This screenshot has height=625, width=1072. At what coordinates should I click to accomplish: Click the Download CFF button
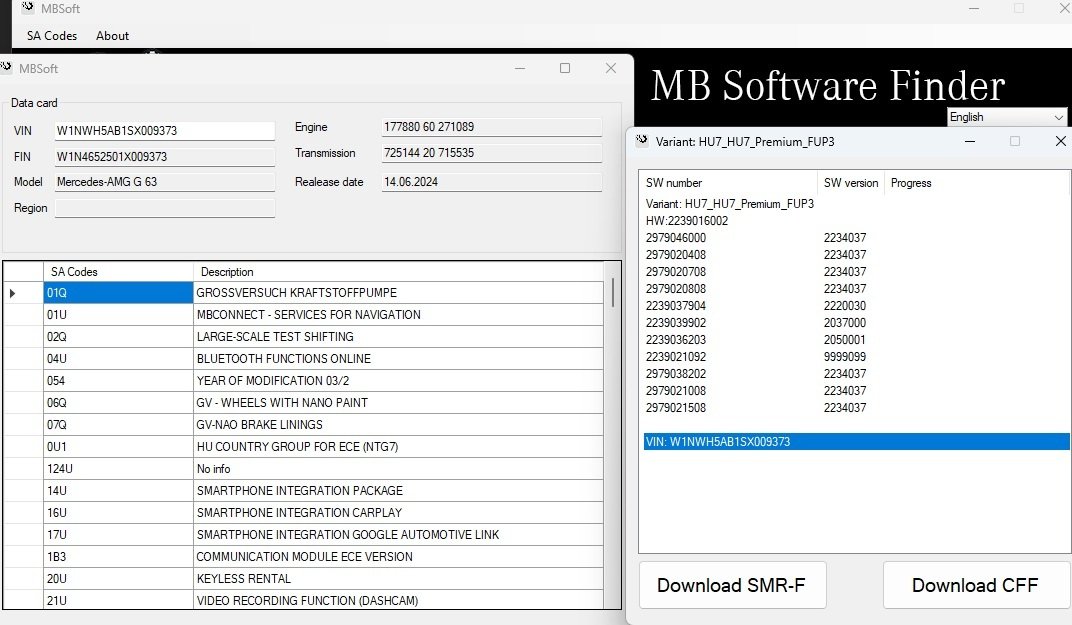tap(974, 585)
